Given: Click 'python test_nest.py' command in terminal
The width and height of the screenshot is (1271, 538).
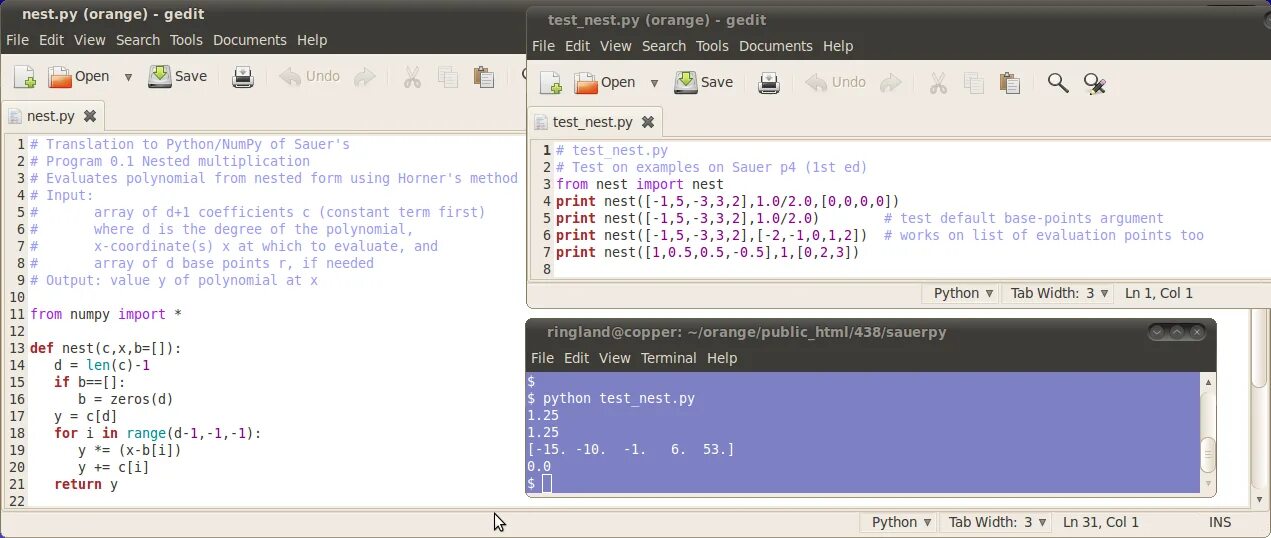Looking at the screenshot, I should 619,399.
